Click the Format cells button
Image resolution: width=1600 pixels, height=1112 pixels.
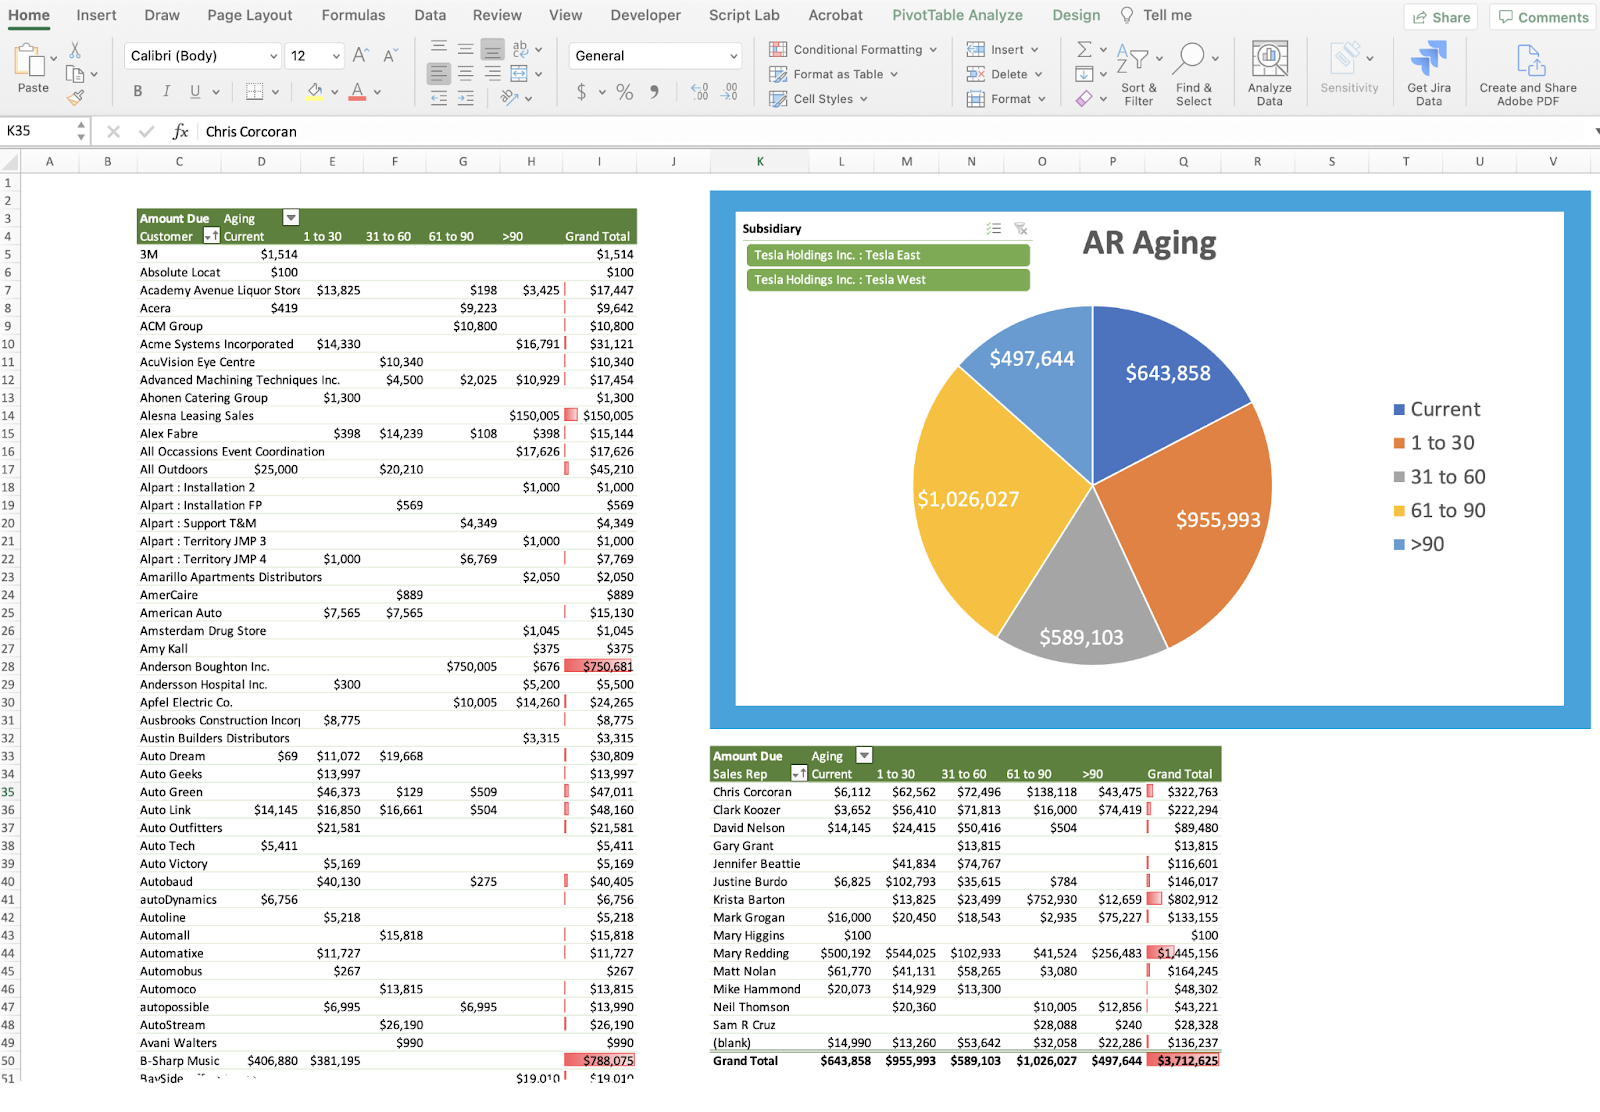coord(1006,99)
